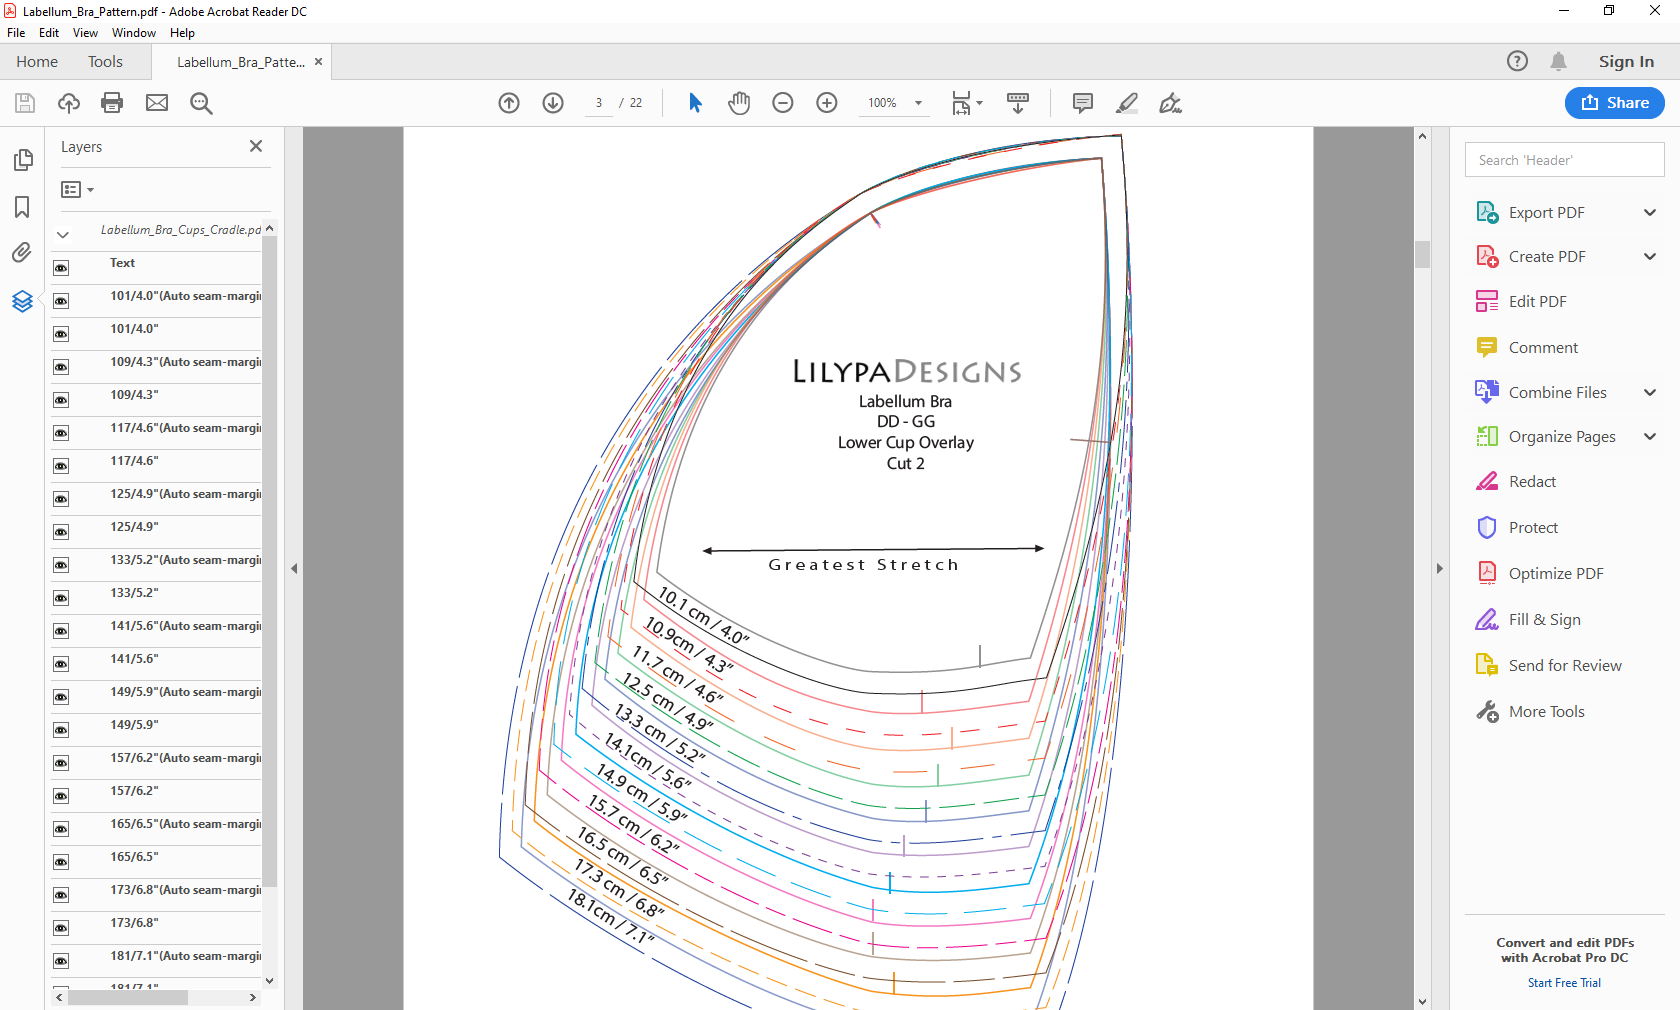The width and height of the screenshot is (1680, 1010).
Task: Open the sign document pen tool
Action: point(1170,103)
